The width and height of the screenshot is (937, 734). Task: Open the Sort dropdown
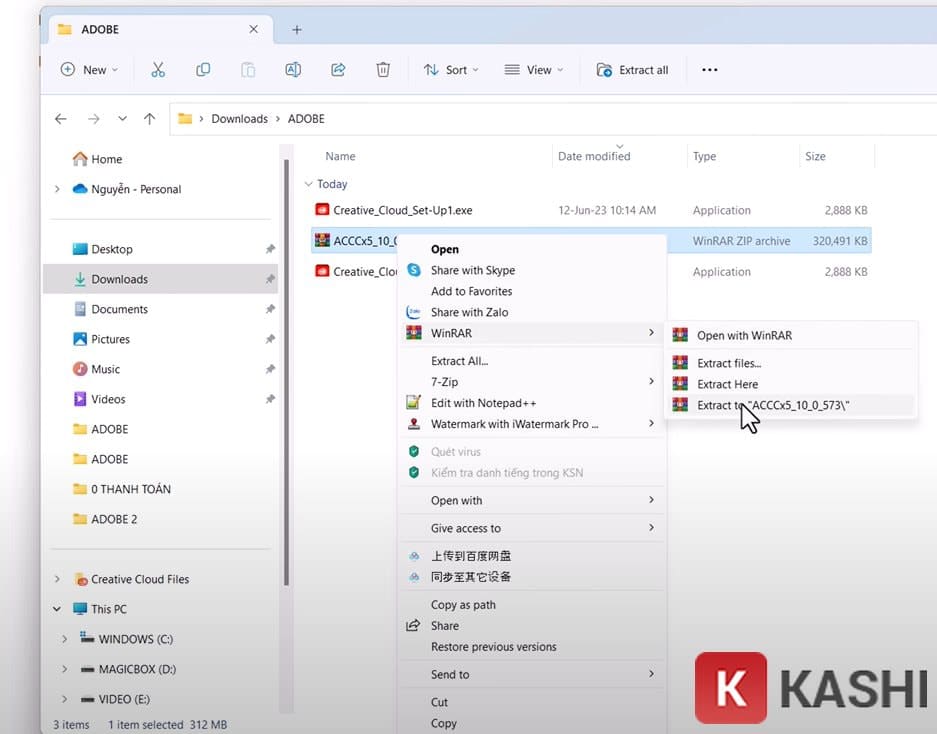(x=451, y=69)
